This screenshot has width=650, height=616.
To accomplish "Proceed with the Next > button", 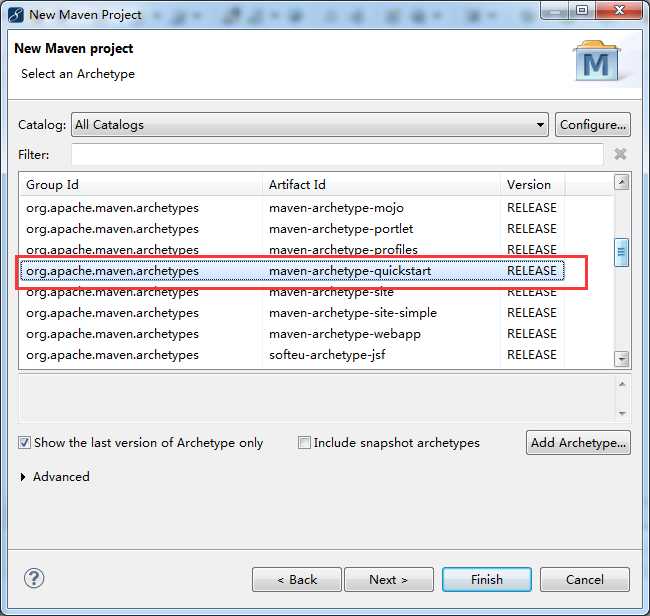I will tap(389, 580).
